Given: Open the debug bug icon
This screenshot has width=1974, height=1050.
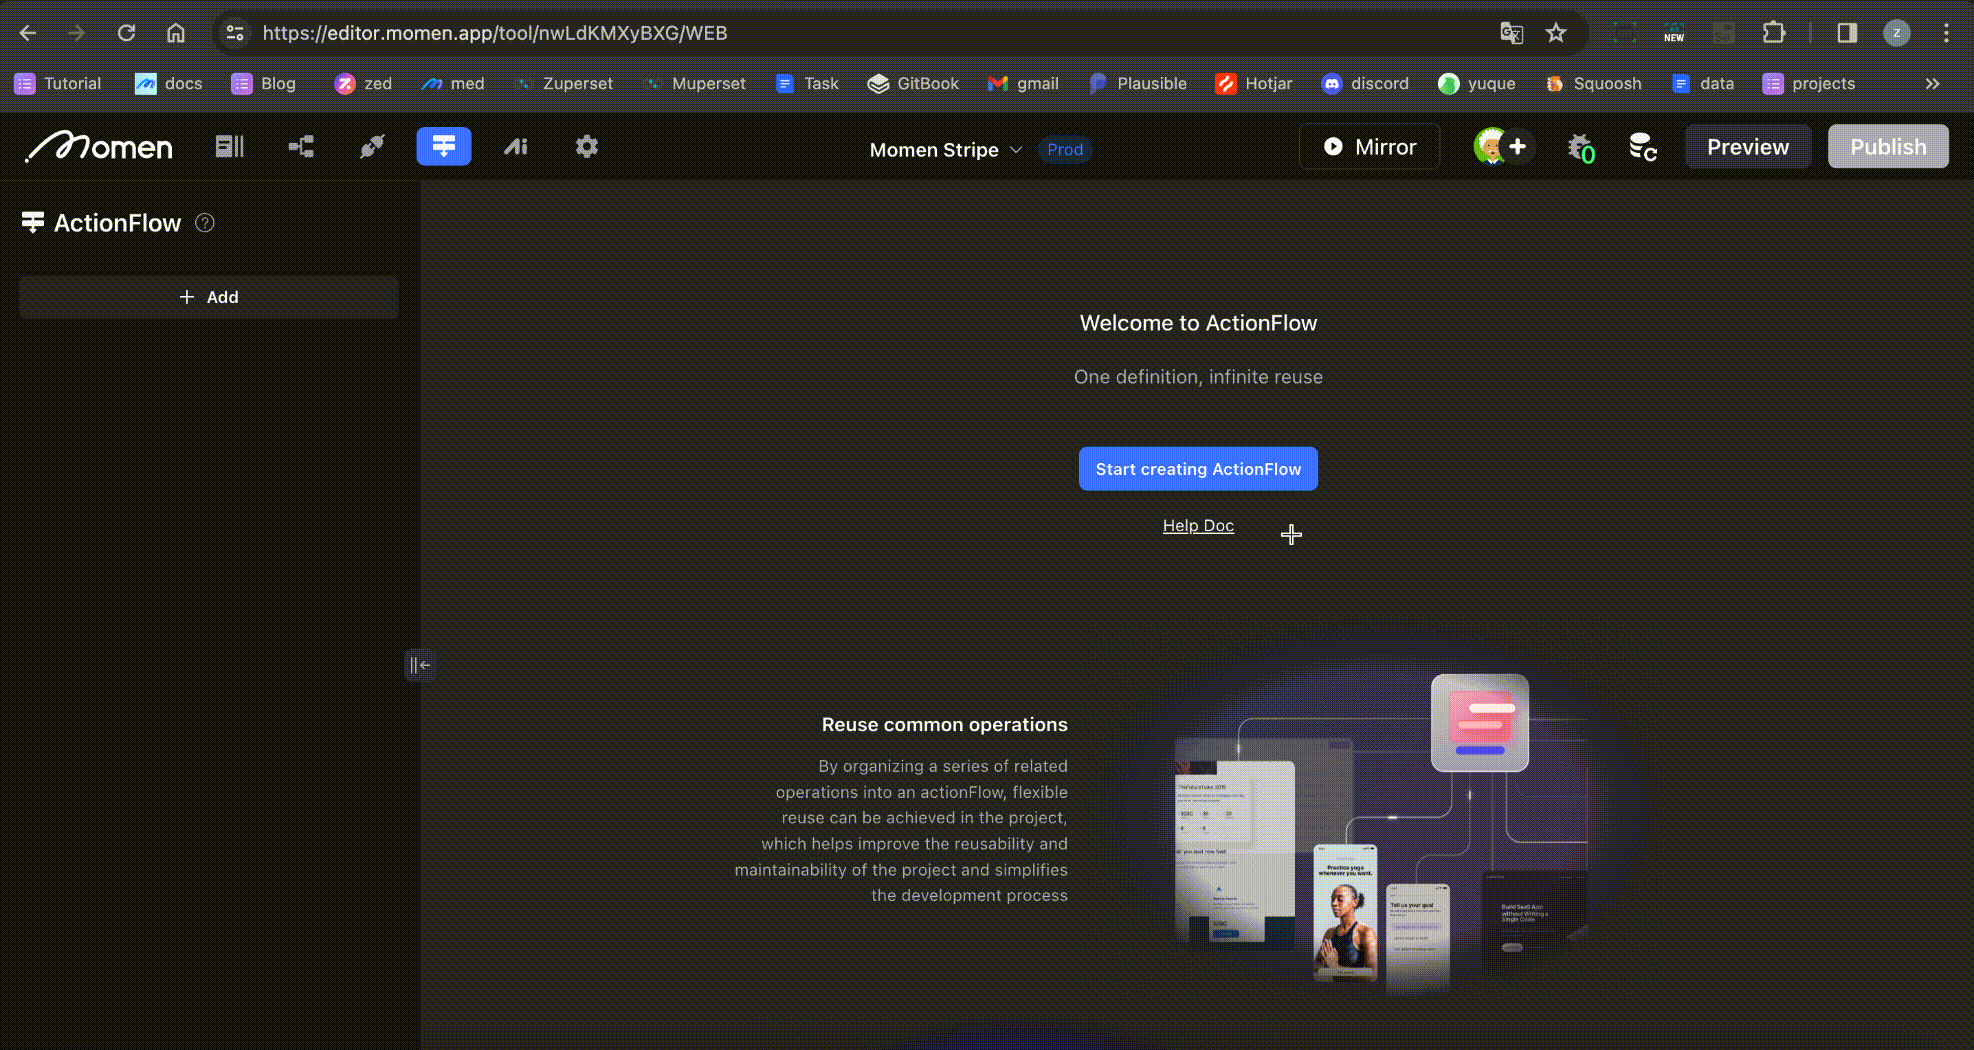Looking at the screenshot, I should [1580, 148].
